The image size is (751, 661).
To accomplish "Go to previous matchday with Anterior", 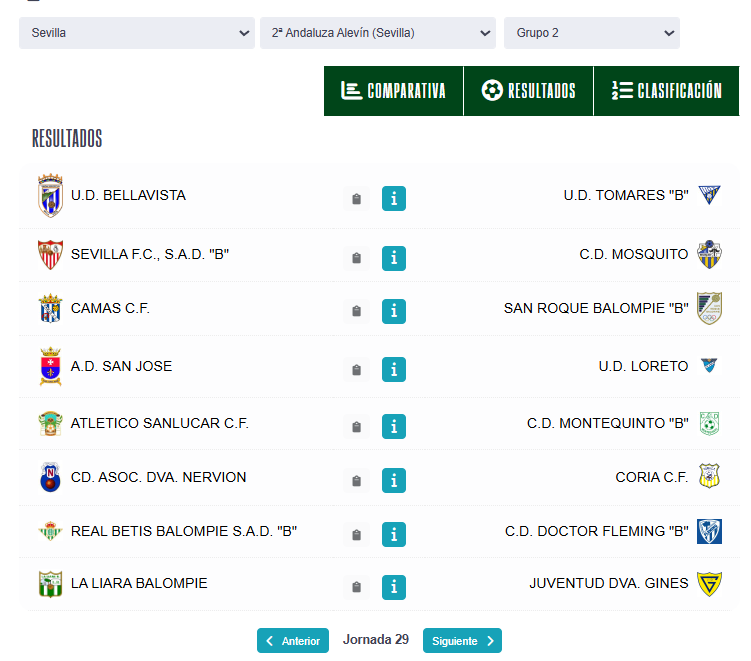I will 293,641.
